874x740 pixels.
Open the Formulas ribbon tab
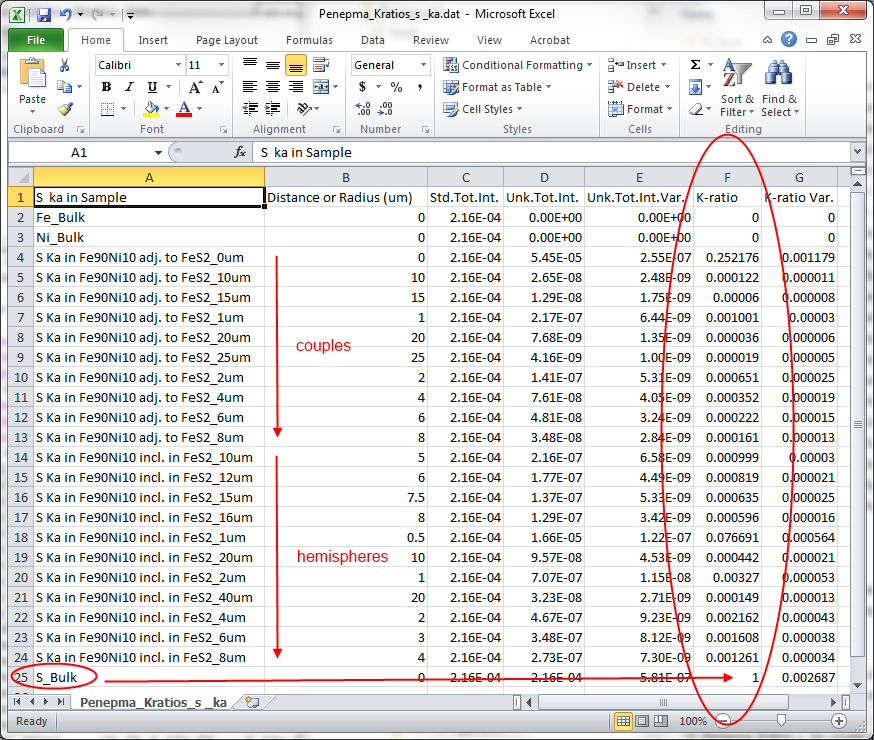(309, 40)
